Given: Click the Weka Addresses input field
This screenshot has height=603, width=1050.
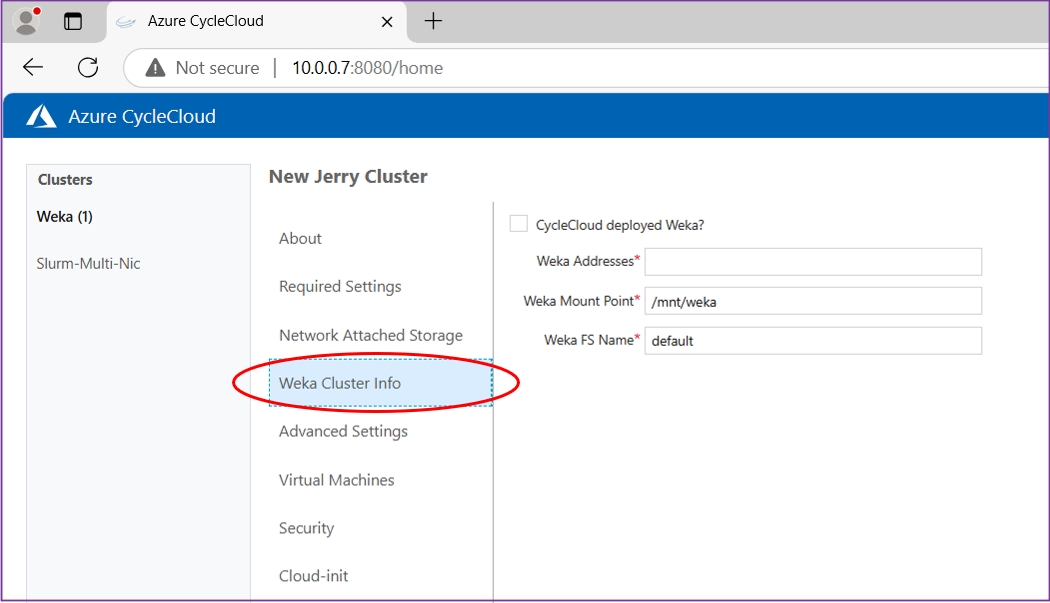Looking at the screenshot, I should (x=813, y=262).
